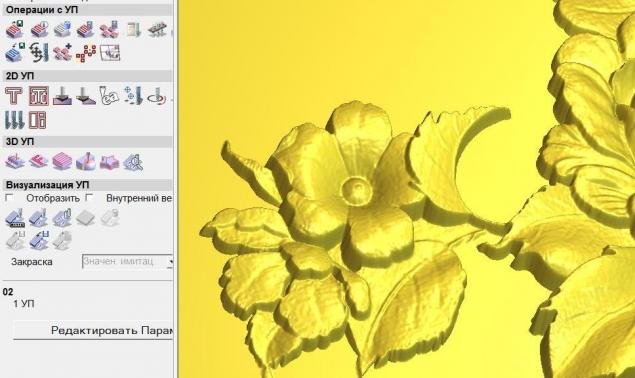Viewport: 635px width, 378px height.
Task: Select the 3D Cut Out toolpath icon
Action: tap(109, 162)
